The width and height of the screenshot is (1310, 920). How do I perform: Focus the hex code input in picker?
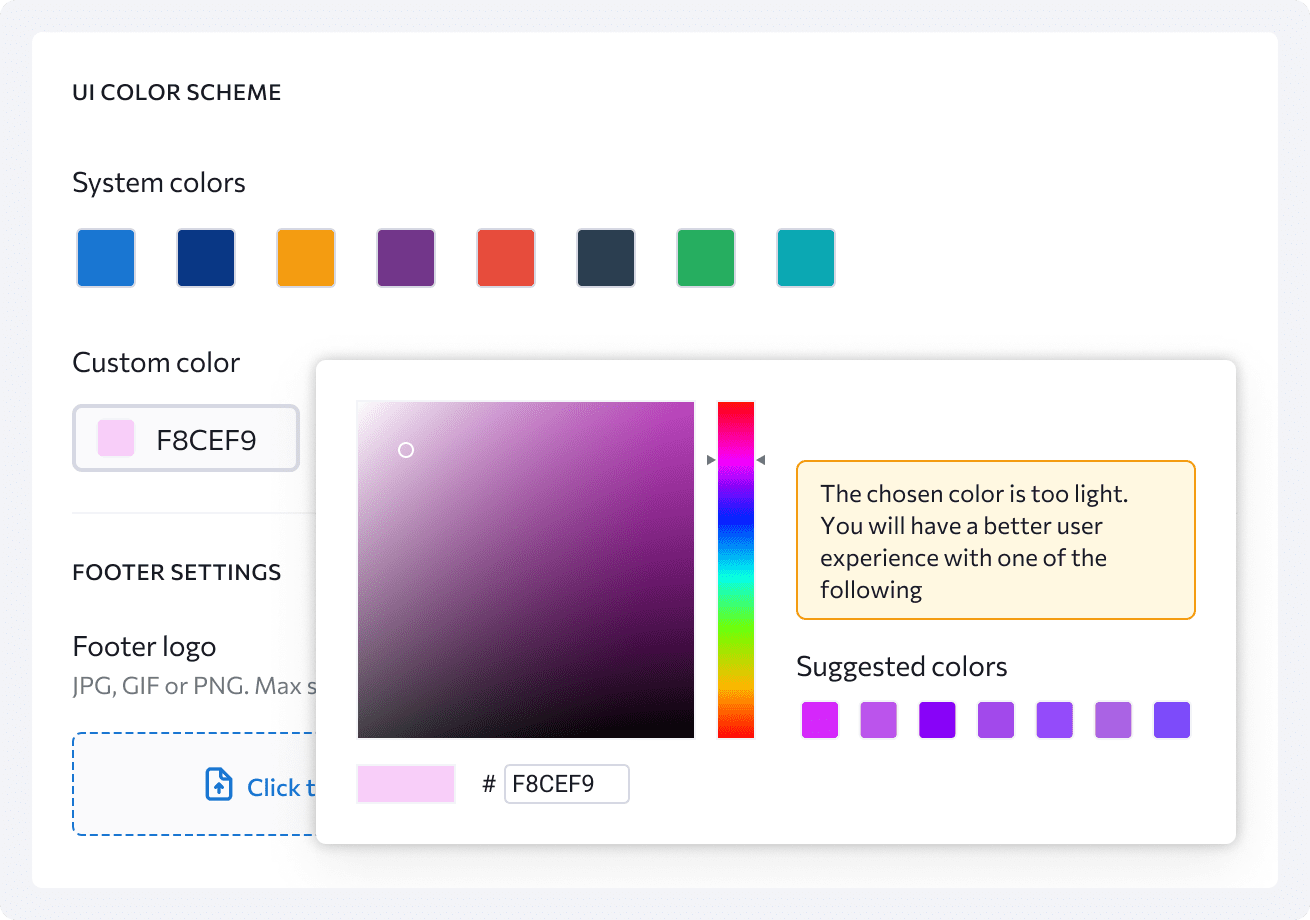(566, 784)
